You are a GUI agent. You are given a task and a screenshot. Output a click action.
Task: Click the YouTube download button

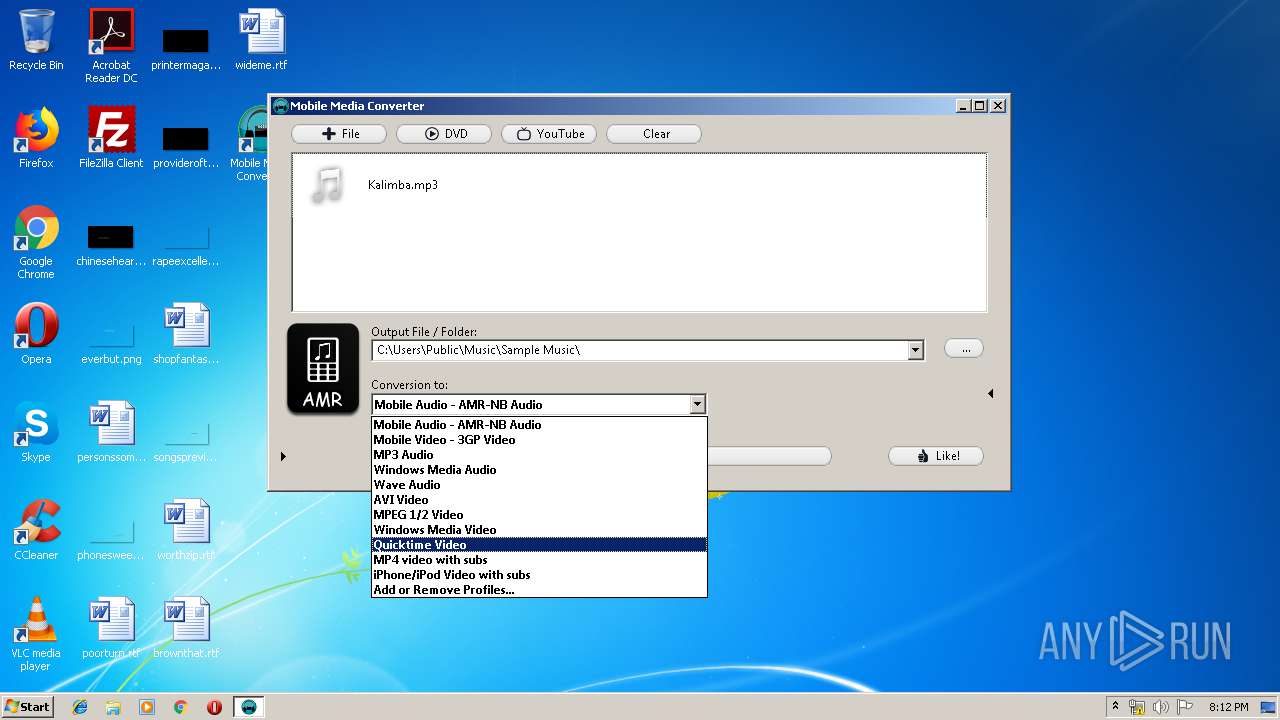549,134
